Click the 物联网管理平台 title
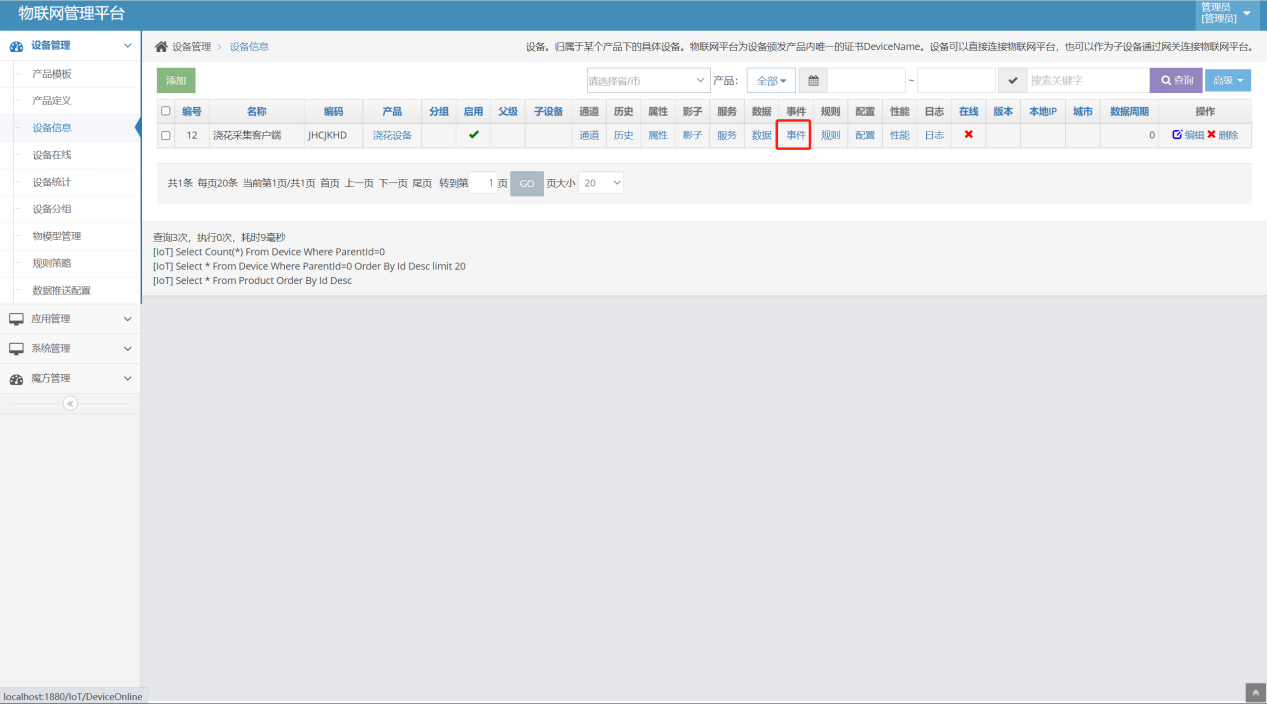1267x704 pixels. 72,13
